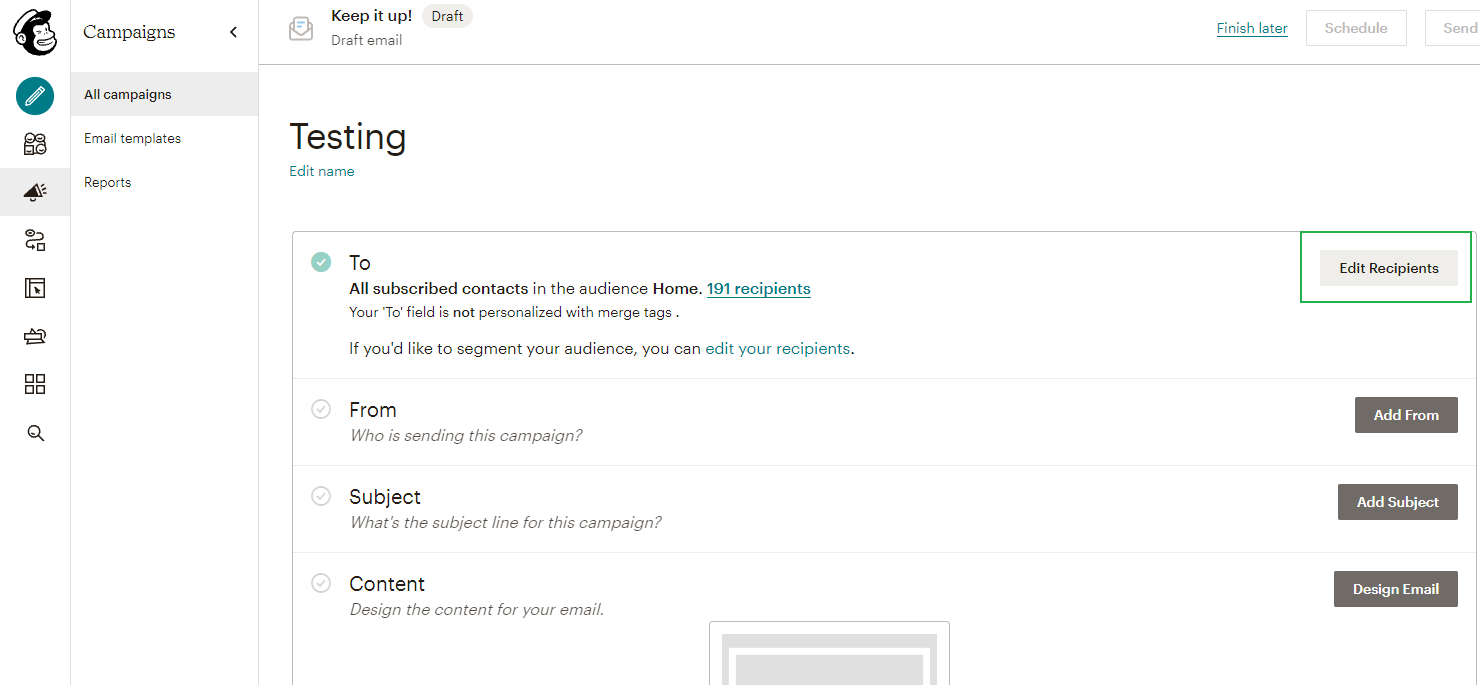Viewport: 1480px width, 685px height.
Task: Click the From section heading
Action: [373, 410]
